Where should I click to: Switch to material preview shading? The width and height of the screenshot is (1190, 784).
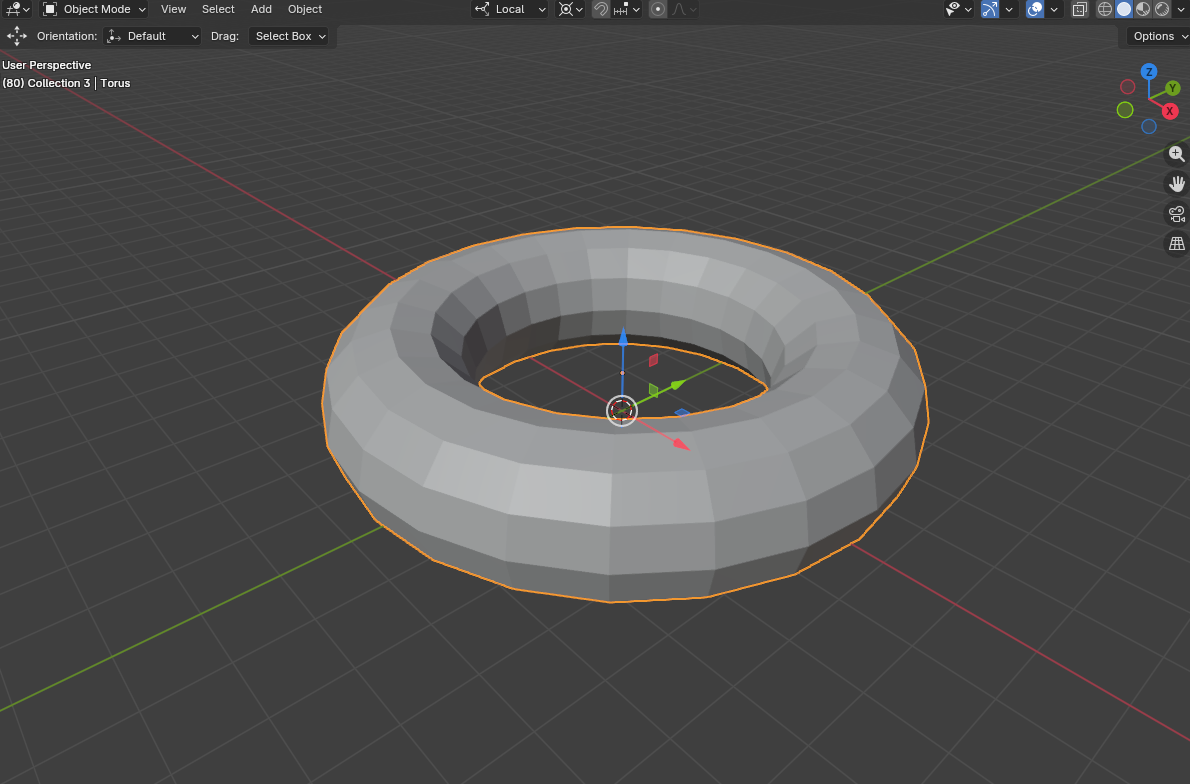[x=1143, y=9]
